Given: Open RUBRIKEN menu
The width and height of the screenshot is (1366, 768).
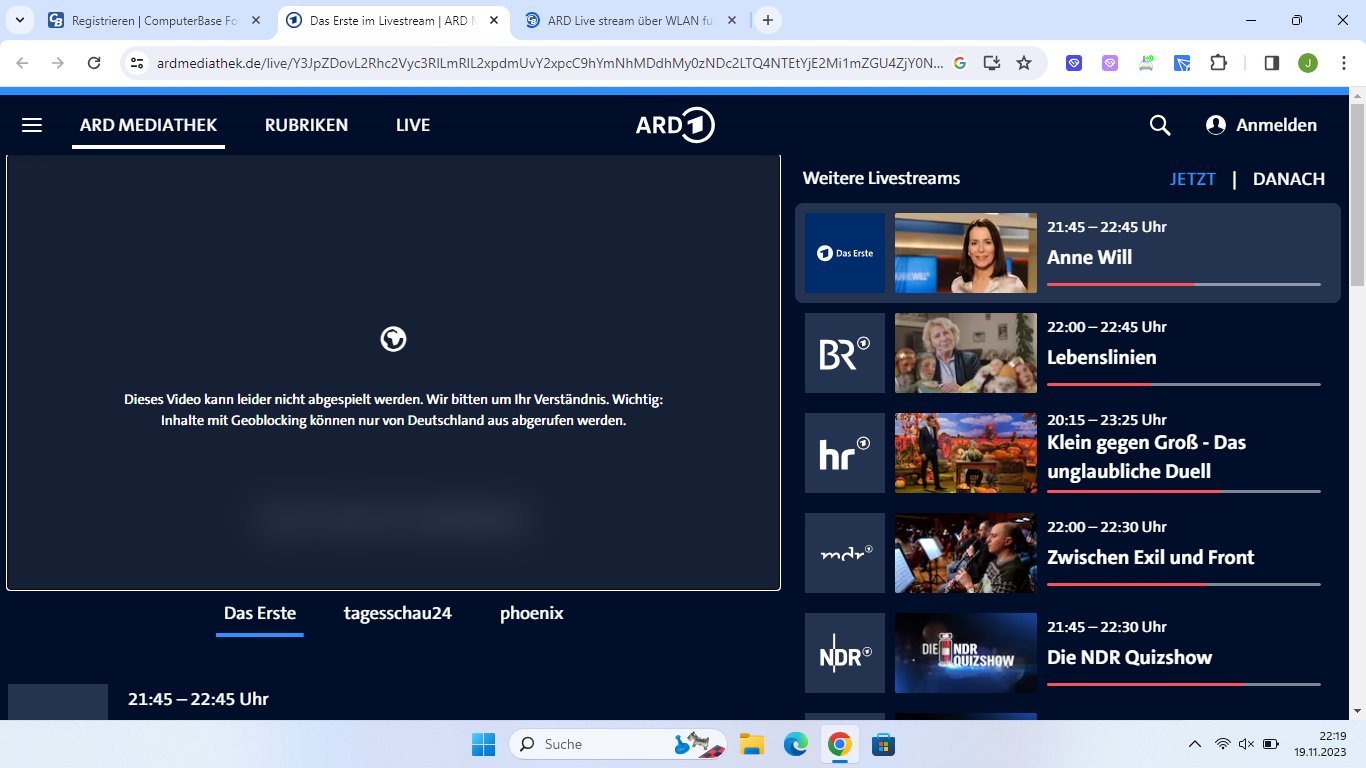Looking at the screenshot, I should [306, 125].
